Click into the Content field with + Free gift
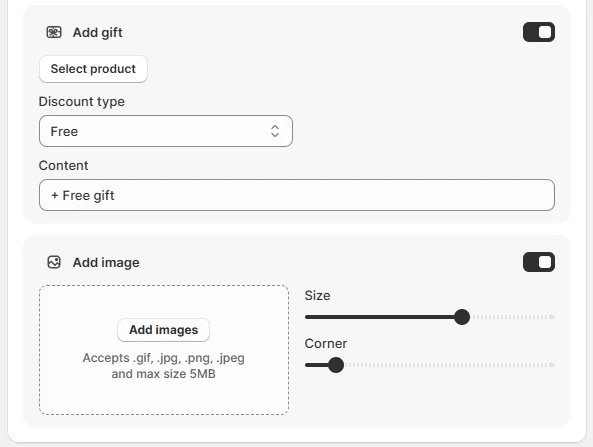Image resolution: width=593 pixels, height=447 pixels. 297,195
